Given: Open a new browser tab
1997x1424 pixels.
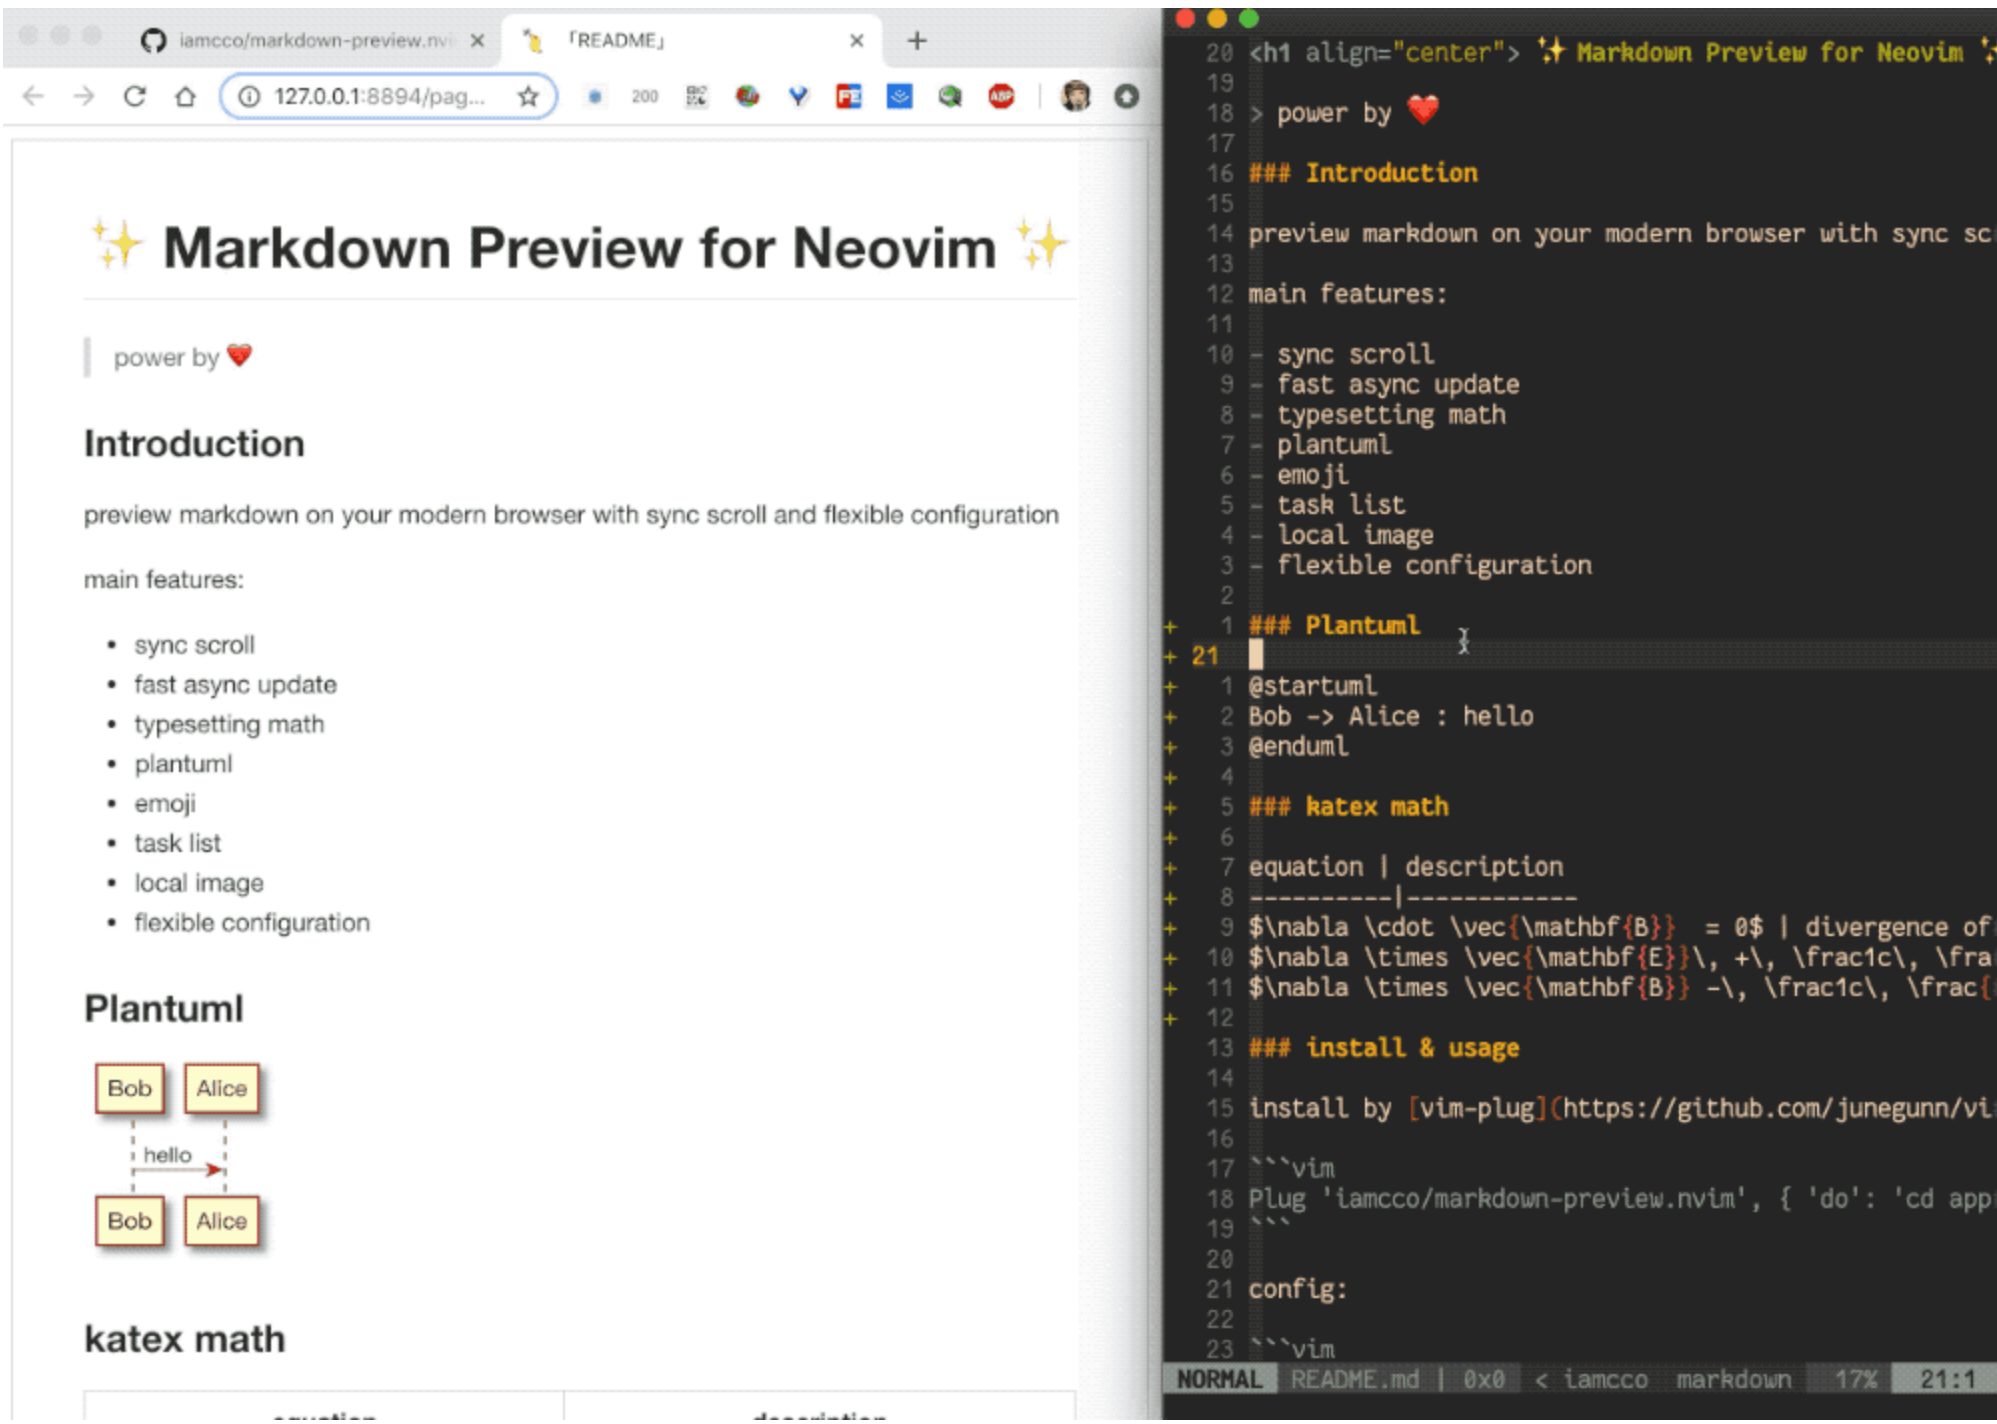Looking at the screenshot, I should coord(917,40).
